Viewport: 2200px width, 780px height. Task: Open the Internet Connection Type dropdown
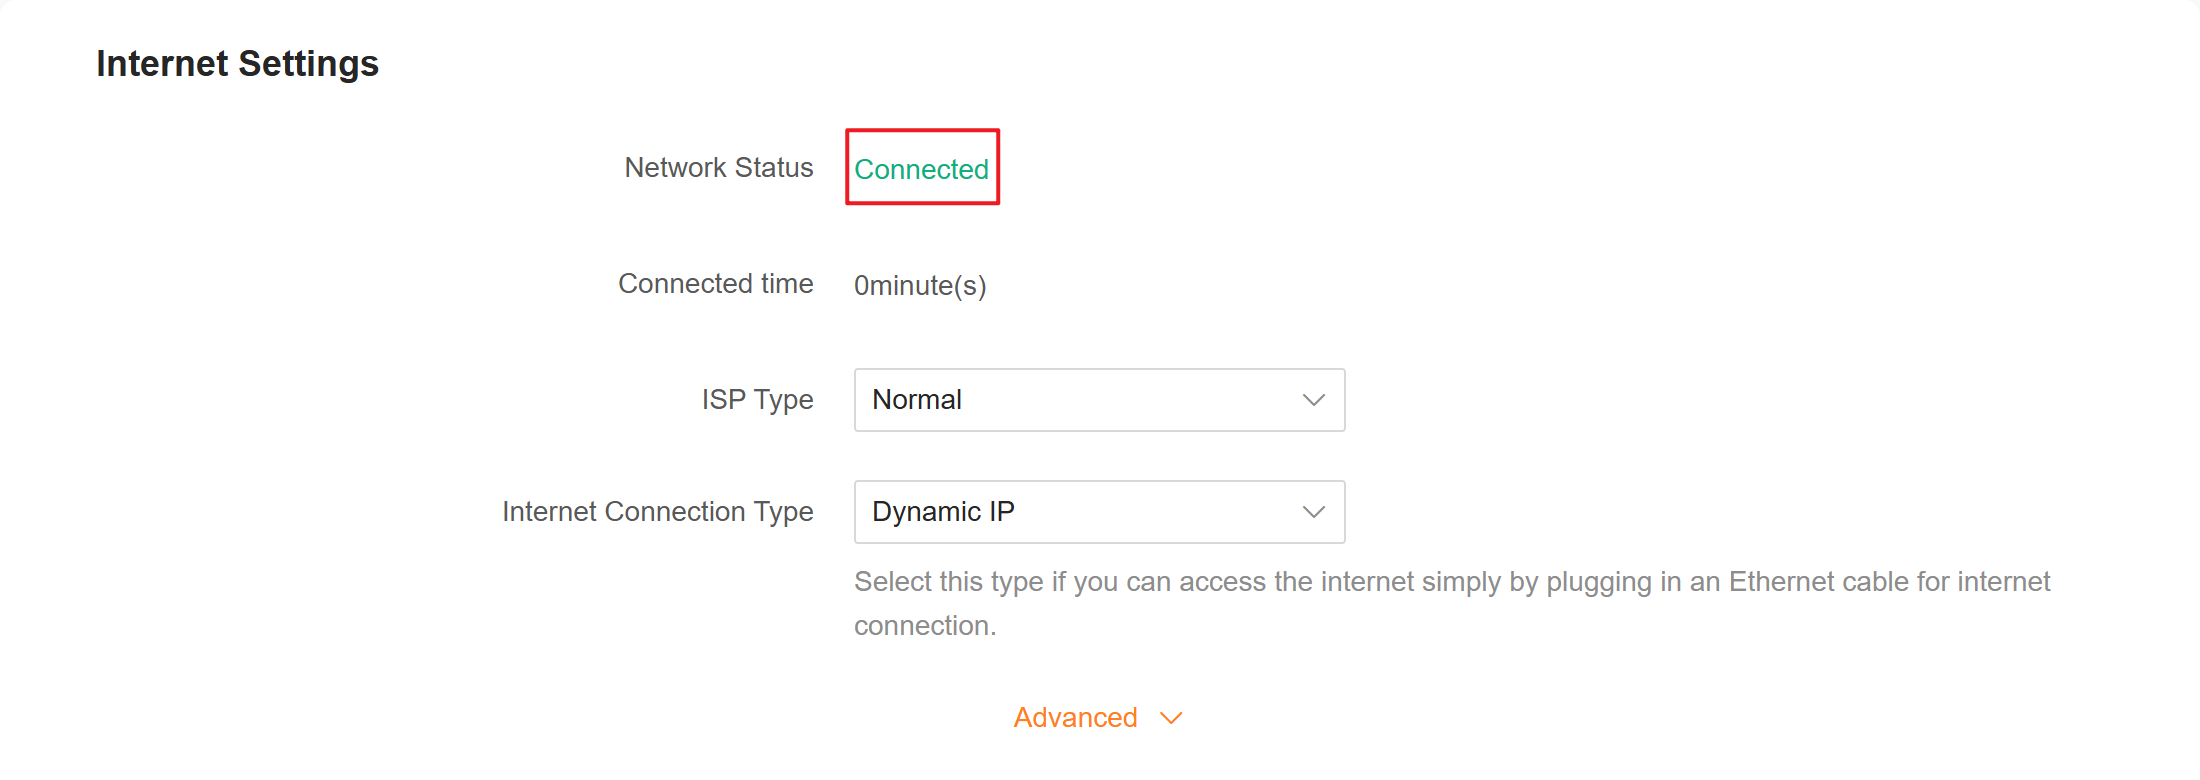(x=1098, y=512)
